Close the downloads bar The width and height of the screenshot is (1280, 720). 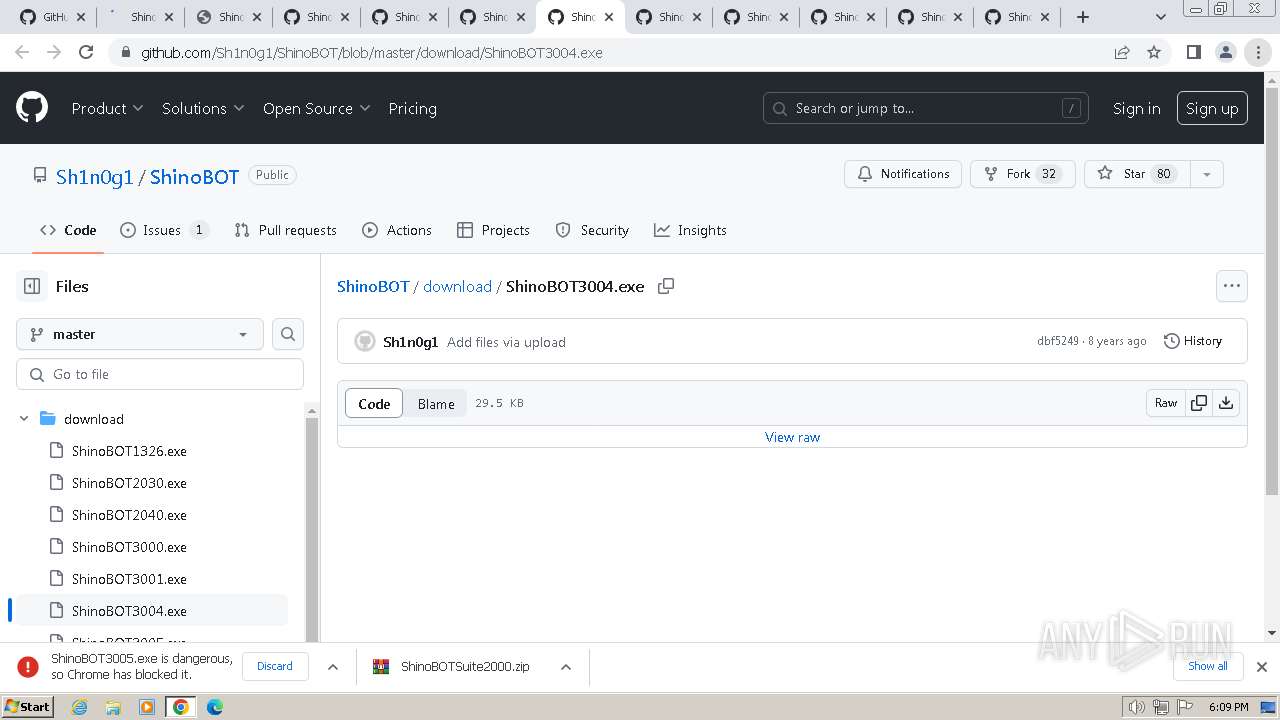tap(1262, 667)
